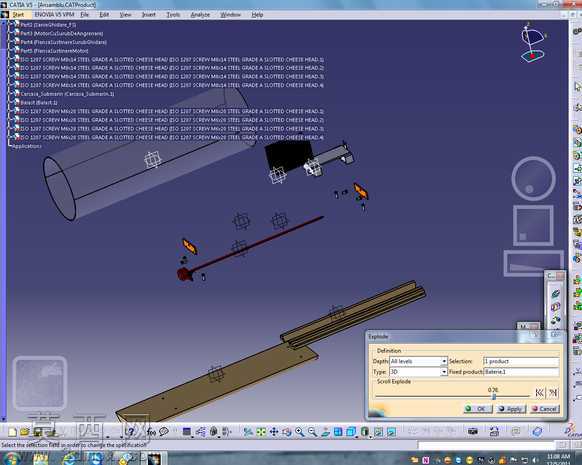Screen dimensions: 582x465
Task: Click the compass in the viewport corner
Action: click(533, 43)
